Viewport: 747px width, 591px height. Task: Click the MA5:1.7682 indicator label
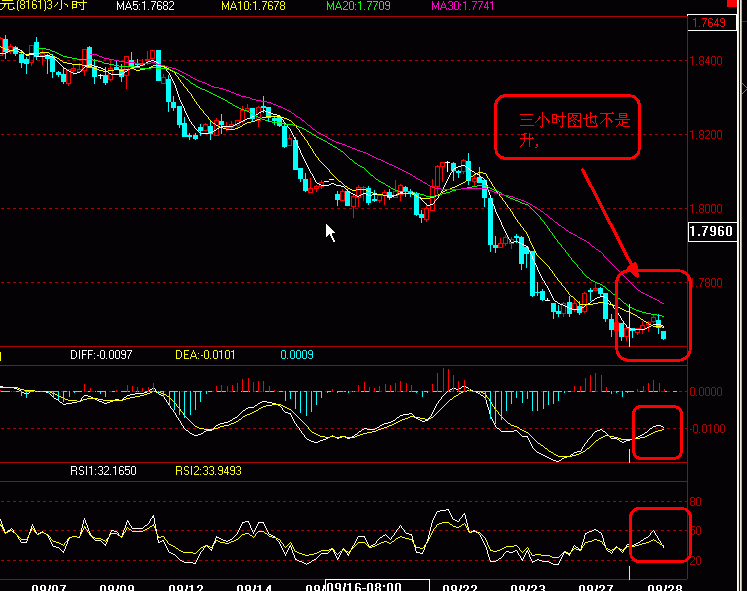pyautogui.click(x=145, y=6)
